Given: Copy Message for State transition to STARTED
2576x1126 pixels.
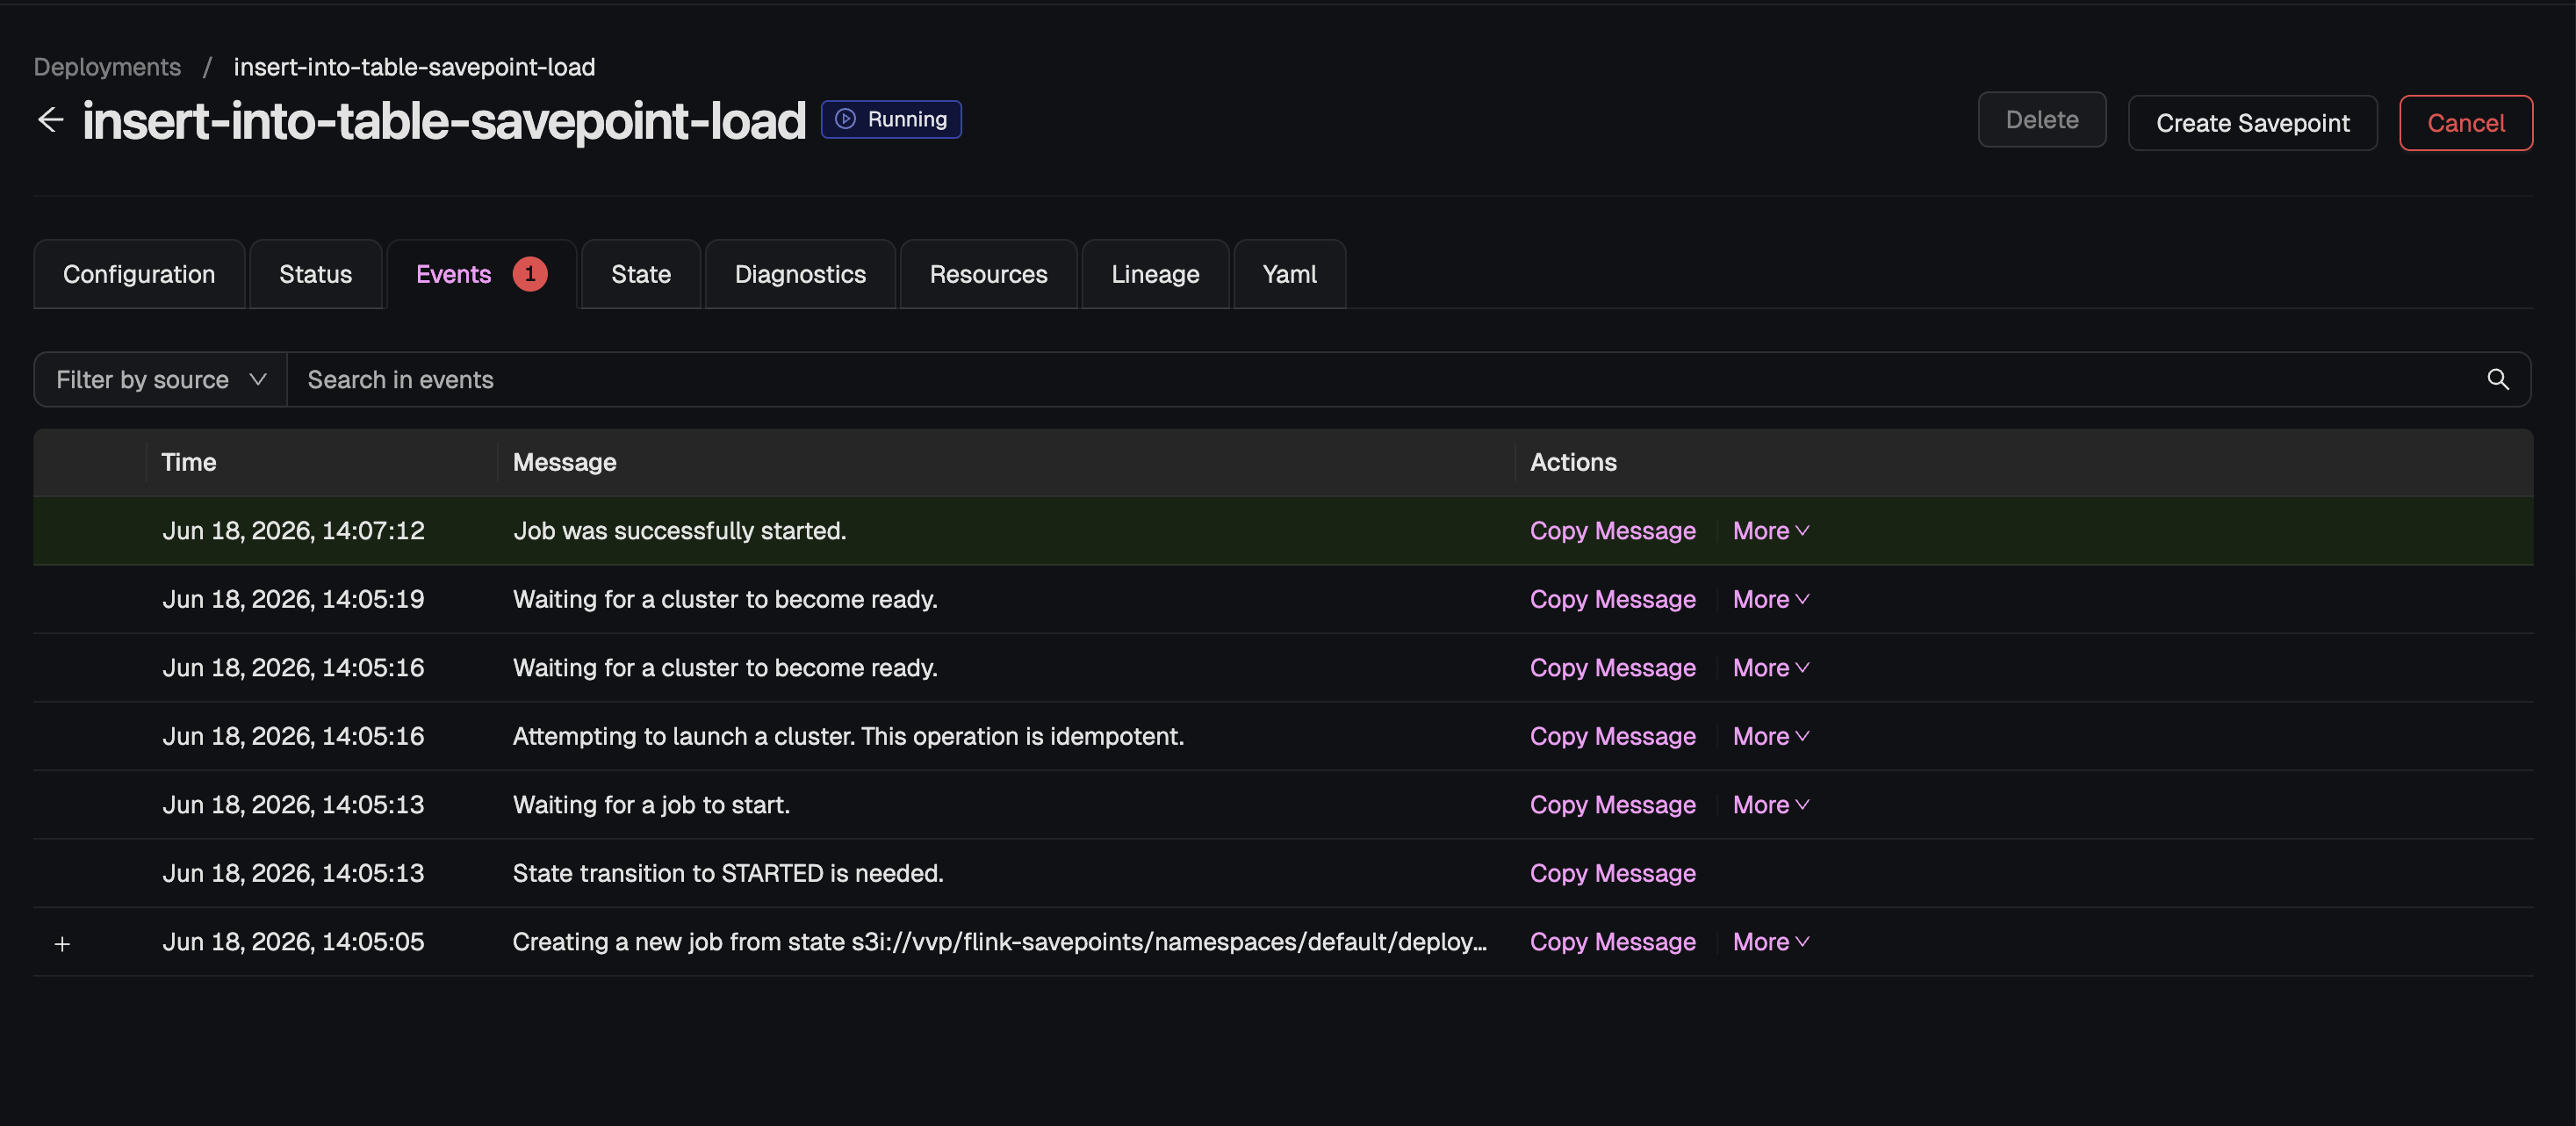Looking at the screenshot, I should [1612, 873].
